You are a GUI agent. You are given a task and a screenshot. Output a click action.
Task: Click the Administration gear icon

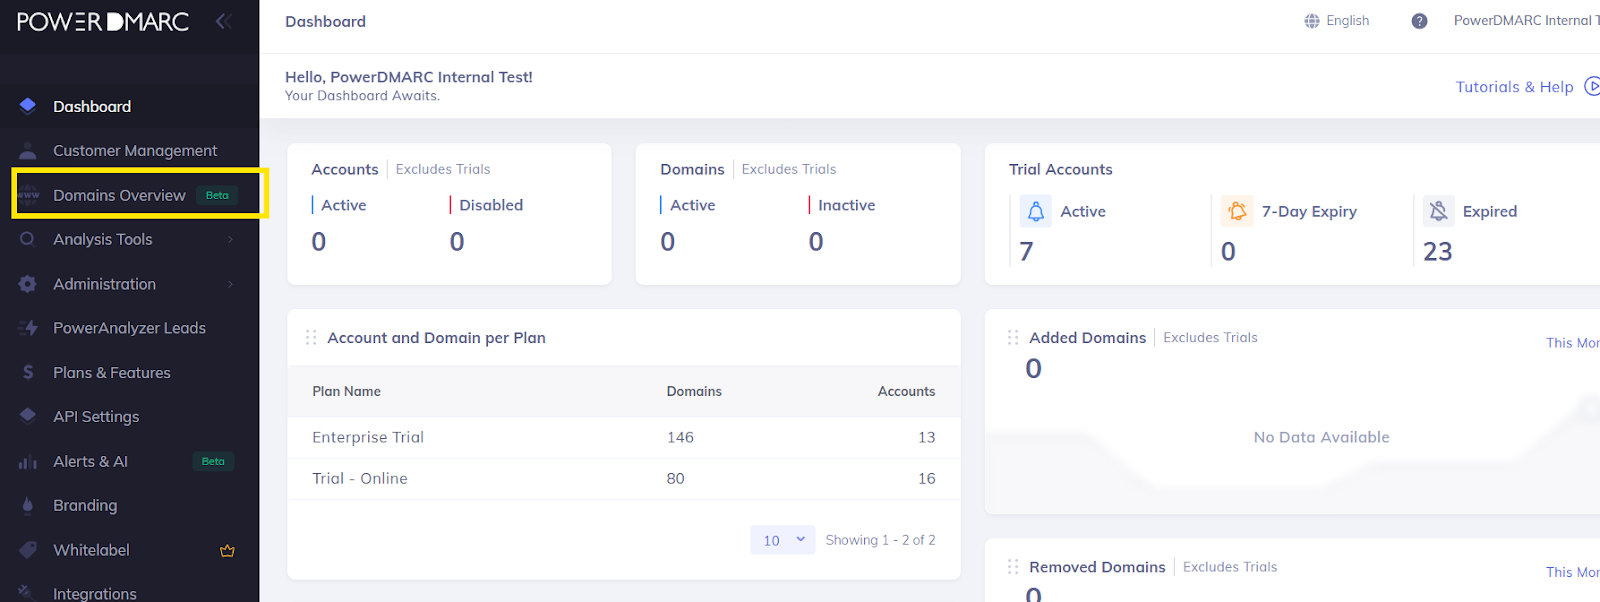click(28, 284)
